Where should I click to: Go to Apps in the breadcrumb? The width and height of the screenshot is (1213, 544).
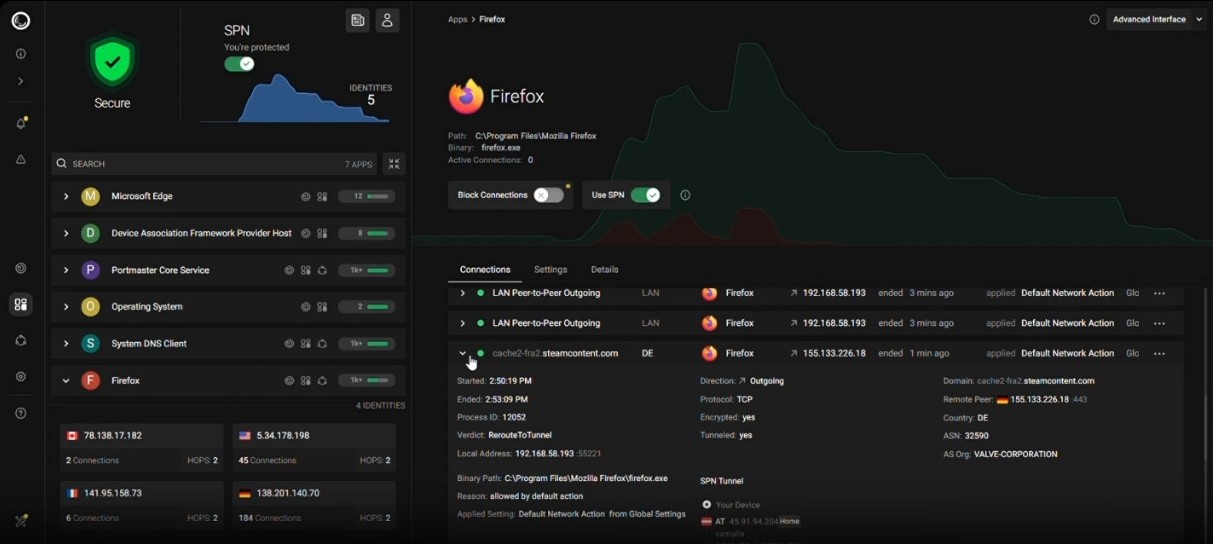click(x=457, y=19)
